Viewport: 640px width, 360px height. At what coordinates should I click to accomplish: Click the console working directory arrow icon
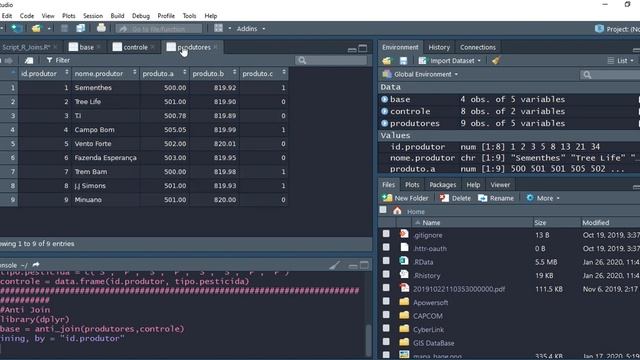(36, 265)
